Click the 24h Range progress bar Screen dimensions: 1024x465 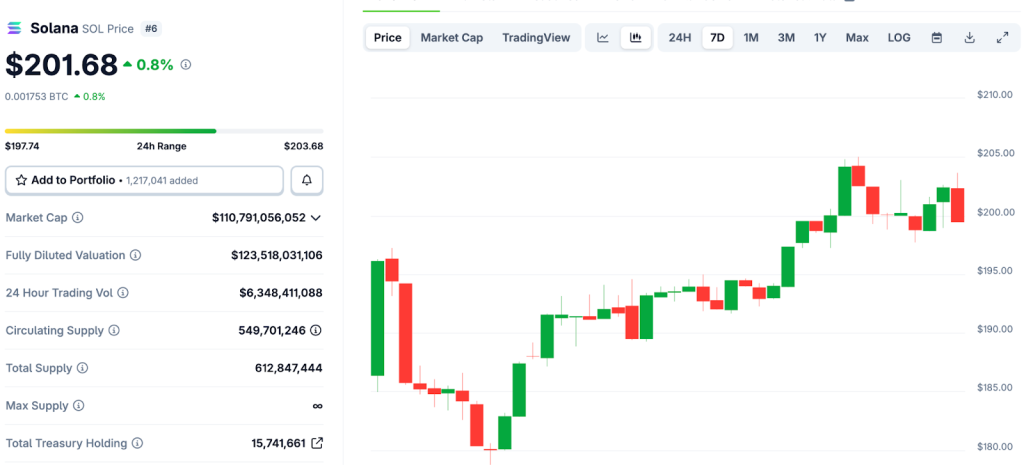pos(164,131)
